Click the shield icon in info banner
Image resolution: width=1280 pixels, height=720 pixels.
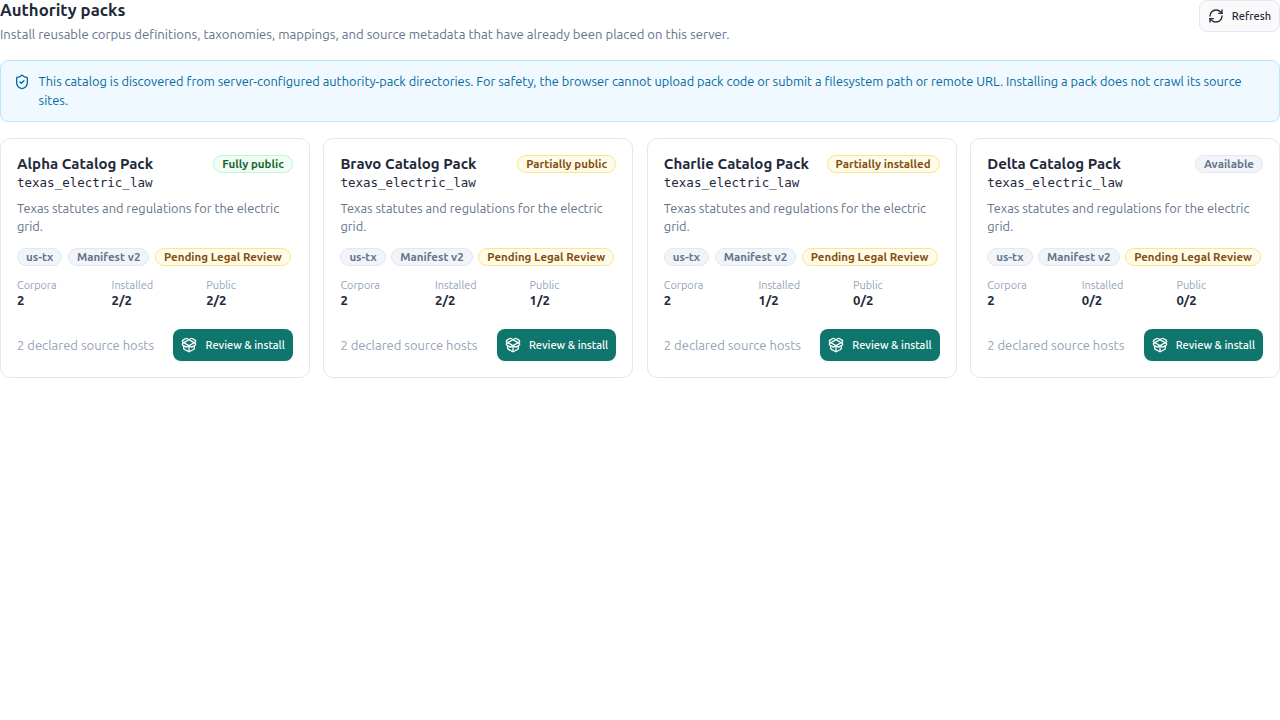click(x=22, y=82)
